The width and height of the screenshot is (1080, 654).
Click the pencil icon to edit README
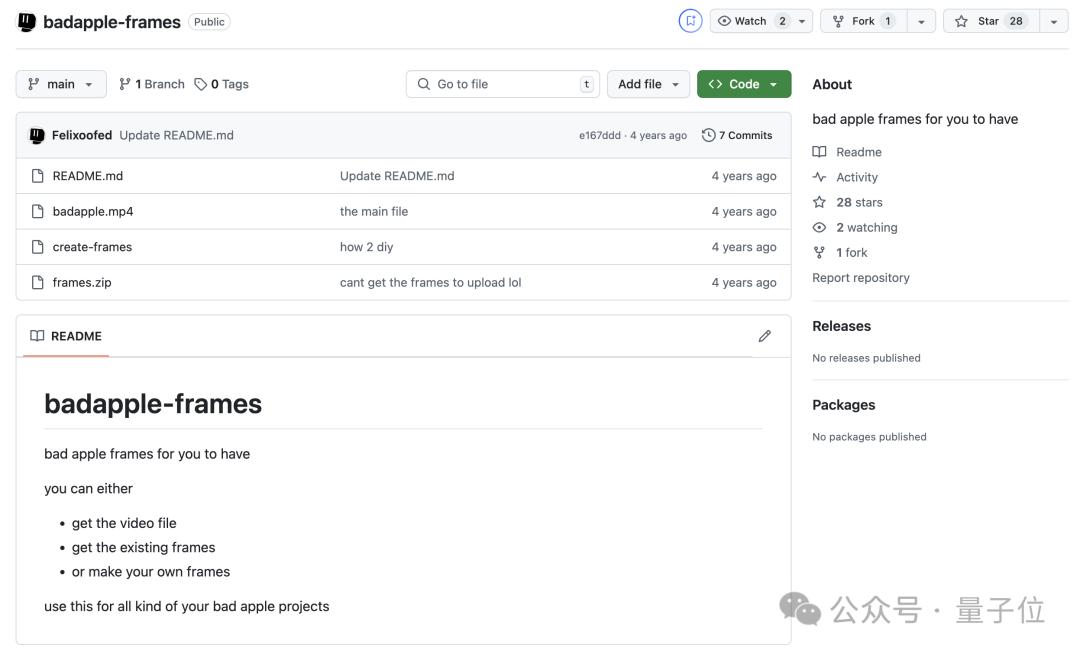click(764, 336)
